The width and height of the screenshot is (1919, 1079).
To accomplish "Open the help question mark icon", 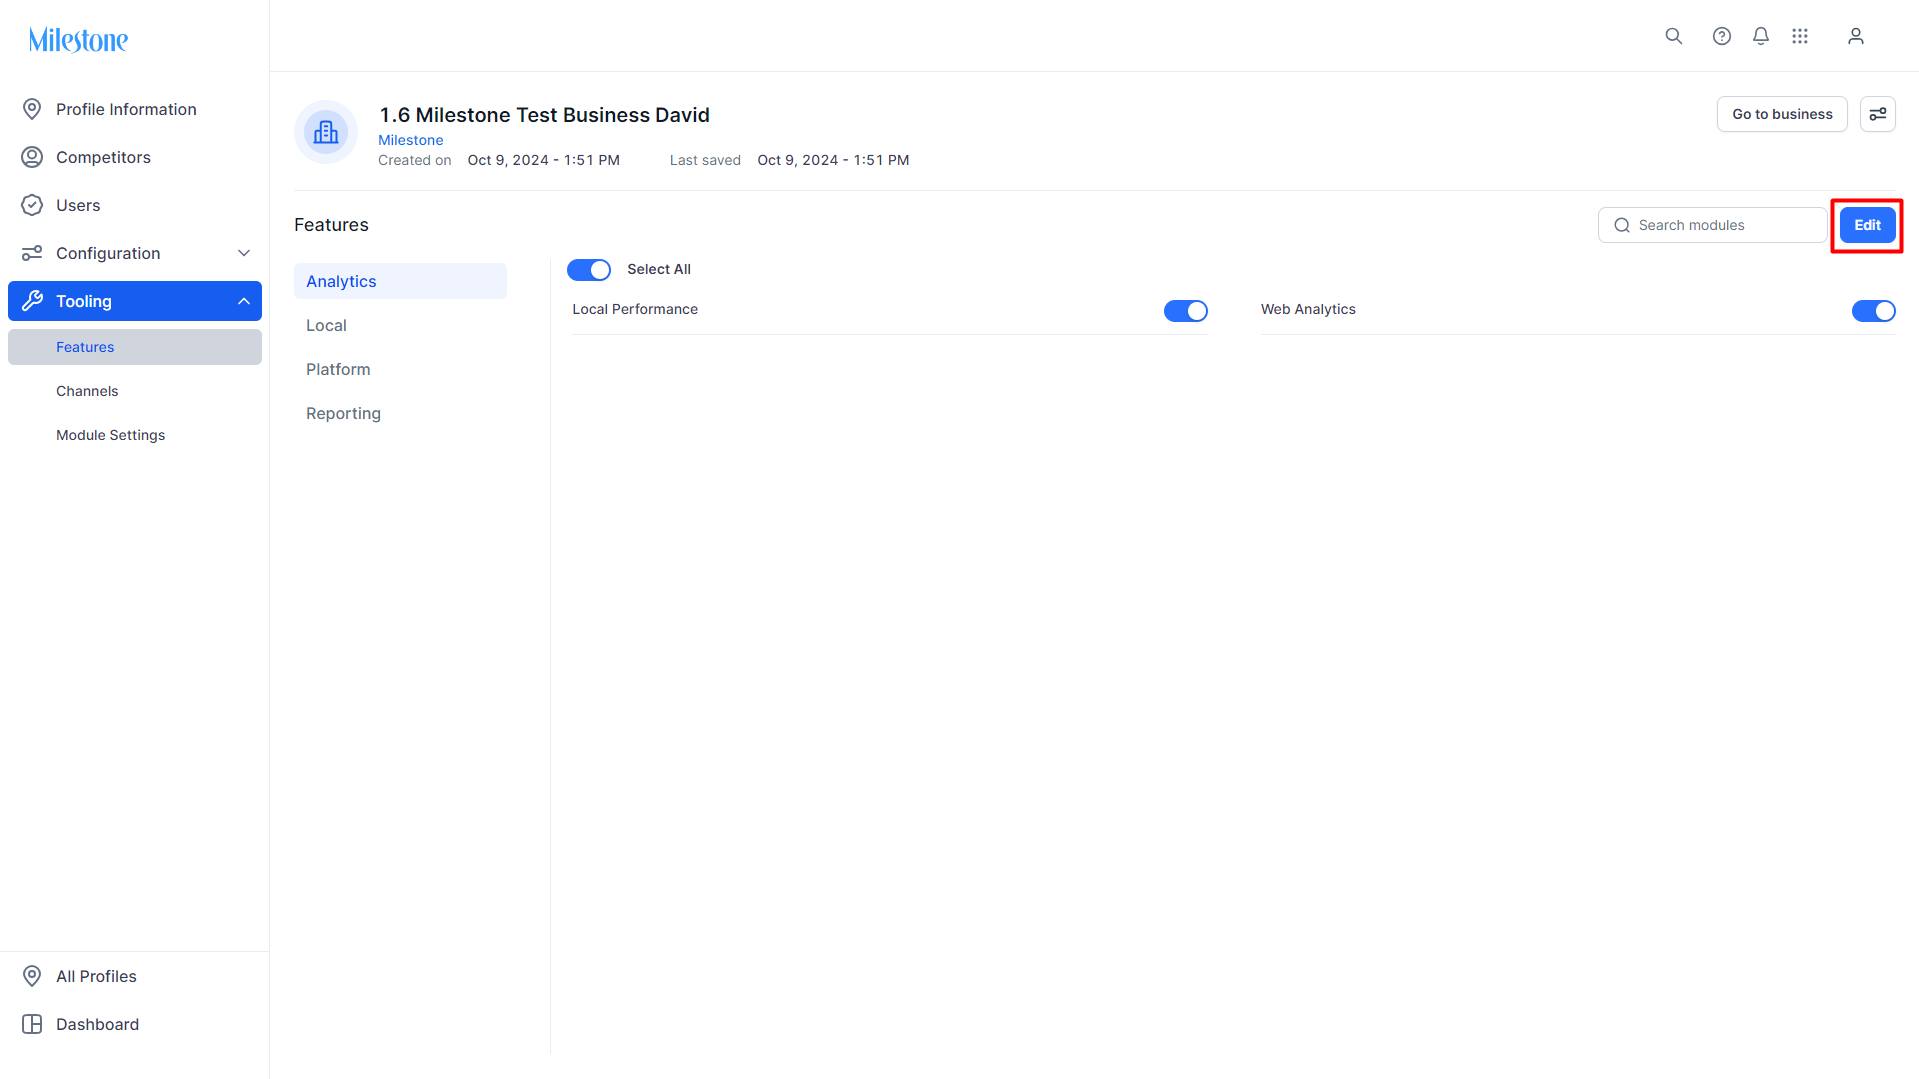I will 1722,36.
